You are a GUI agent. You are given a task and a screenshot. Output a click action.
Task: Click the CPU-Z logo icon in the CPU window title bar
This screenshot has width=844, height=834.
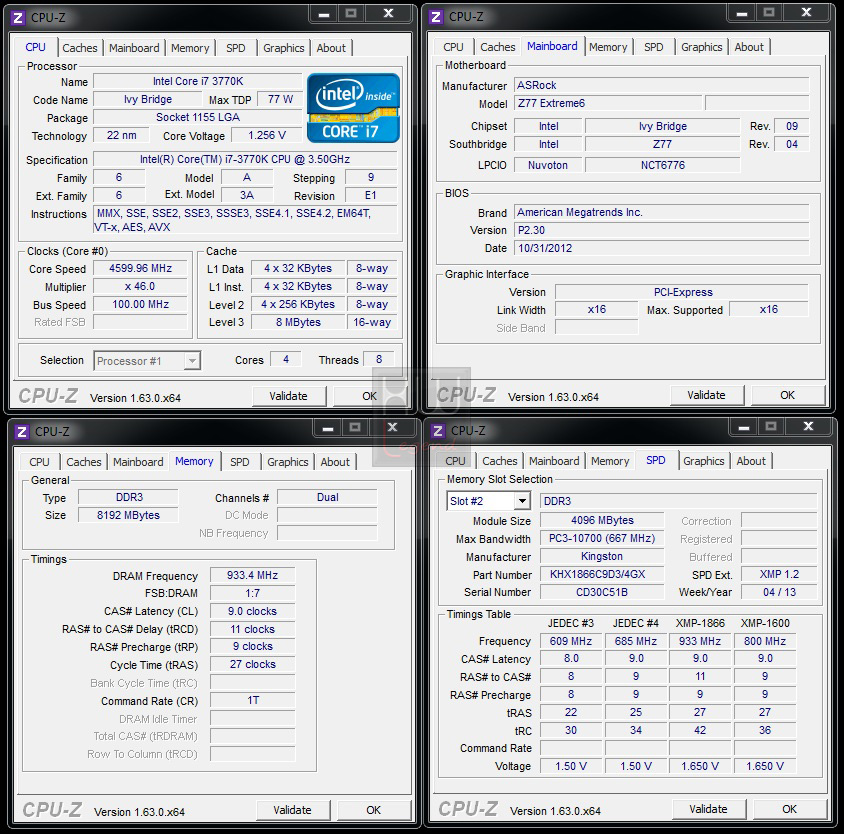(18, 18)
